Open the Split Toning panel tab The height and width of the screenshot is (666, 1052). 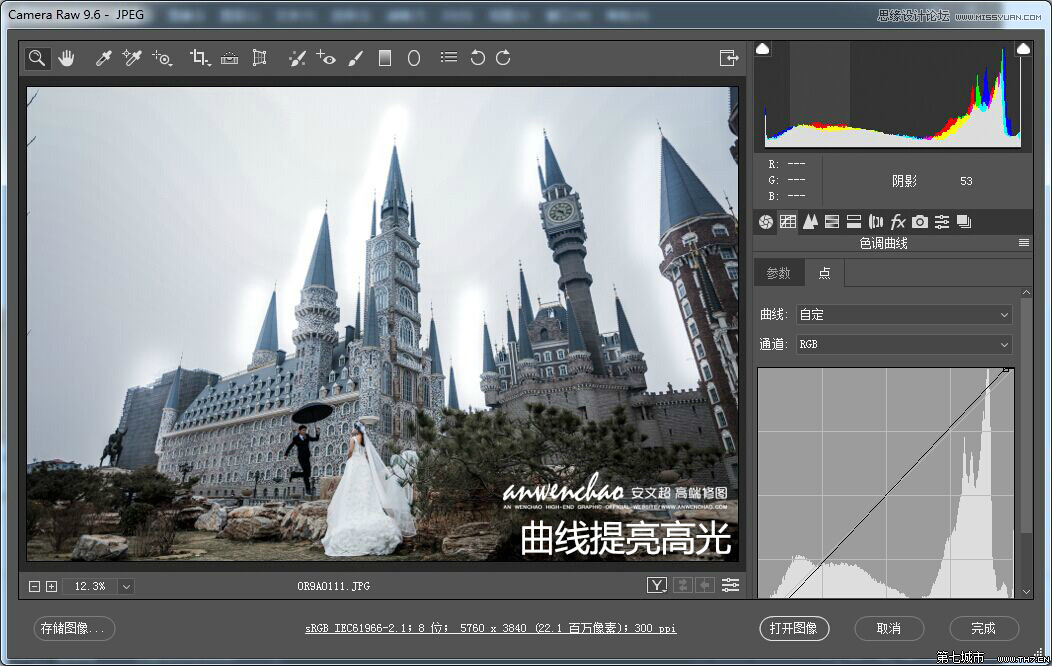click(854, 222)
